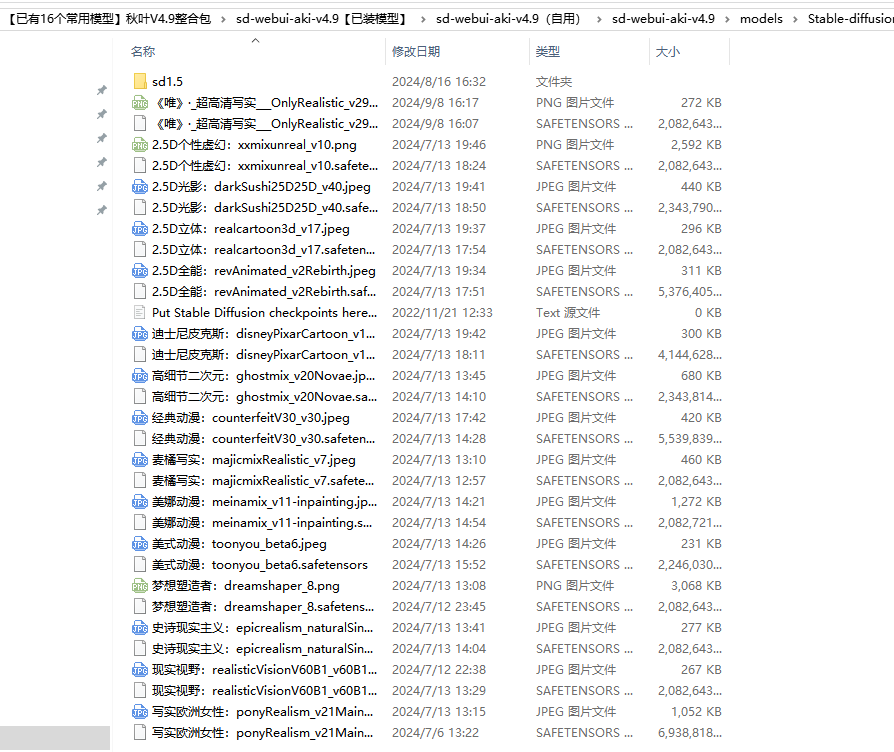Image resolution: width=894 pixels, height=752 pixels.
Task: Sort by the 大小 column header
Action: [668, 52]
